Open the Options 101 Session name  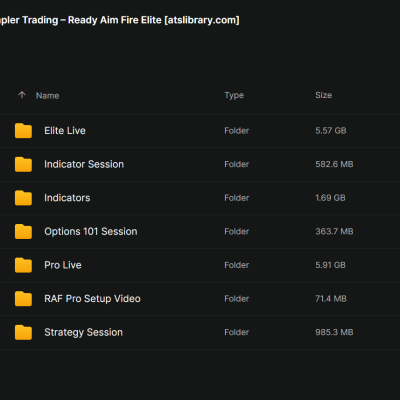[91, 232]
